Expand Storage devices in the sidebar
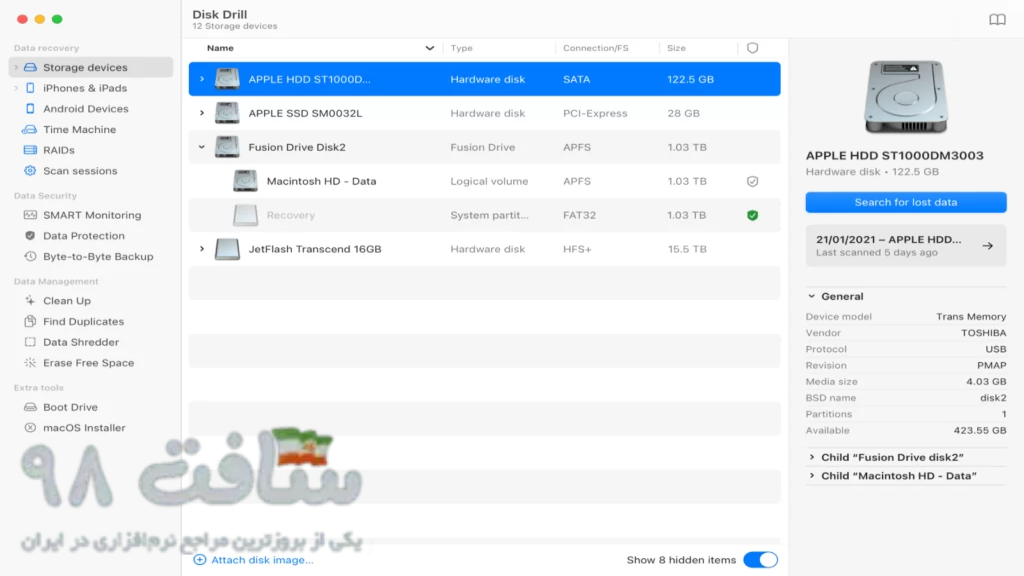 coord(16,67)
